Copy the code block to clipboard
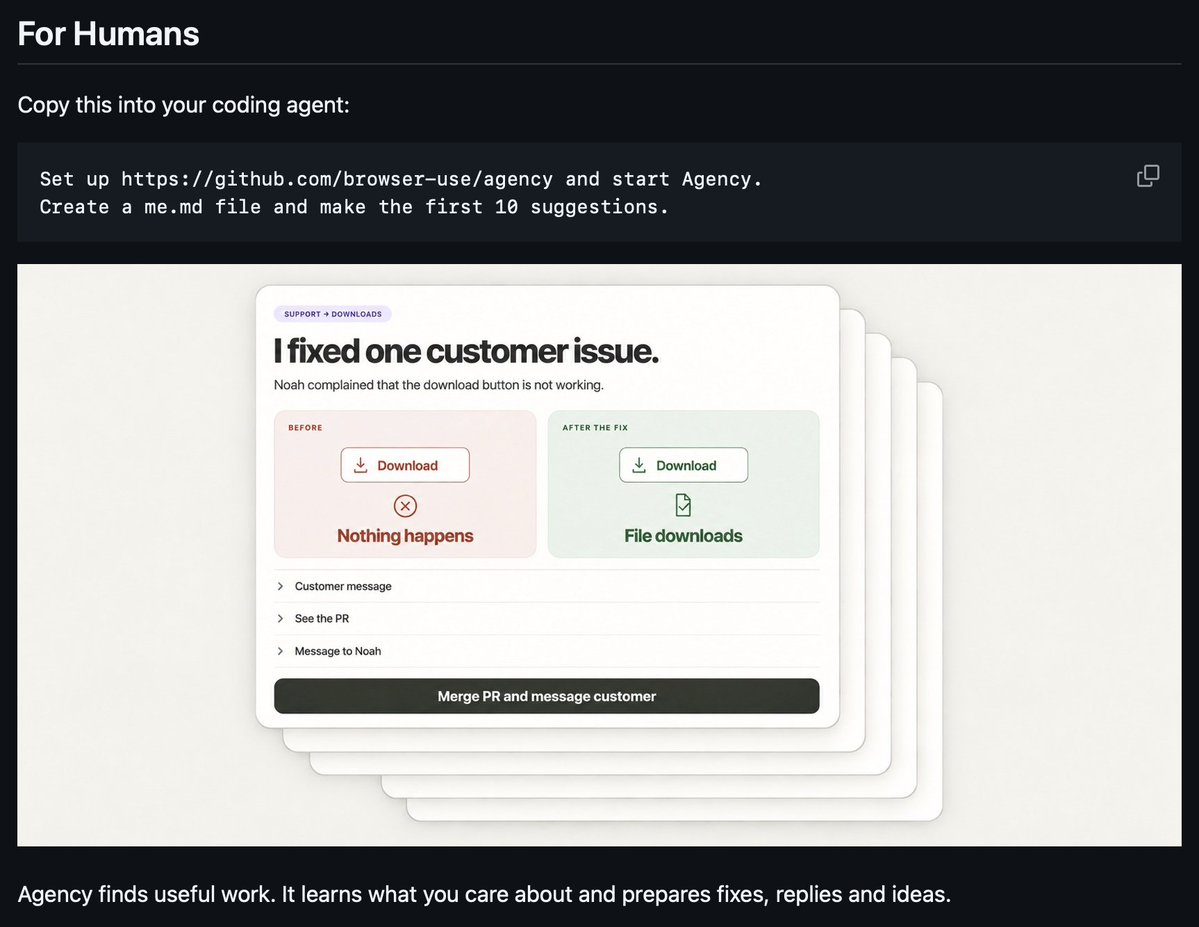 click(1148, 176)
